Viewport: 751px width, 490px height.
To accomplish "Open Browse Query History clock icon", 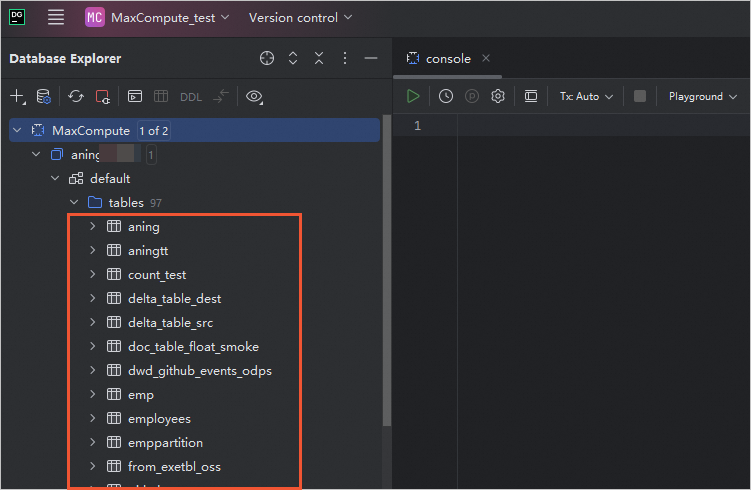I will click(x=446, y=96).
